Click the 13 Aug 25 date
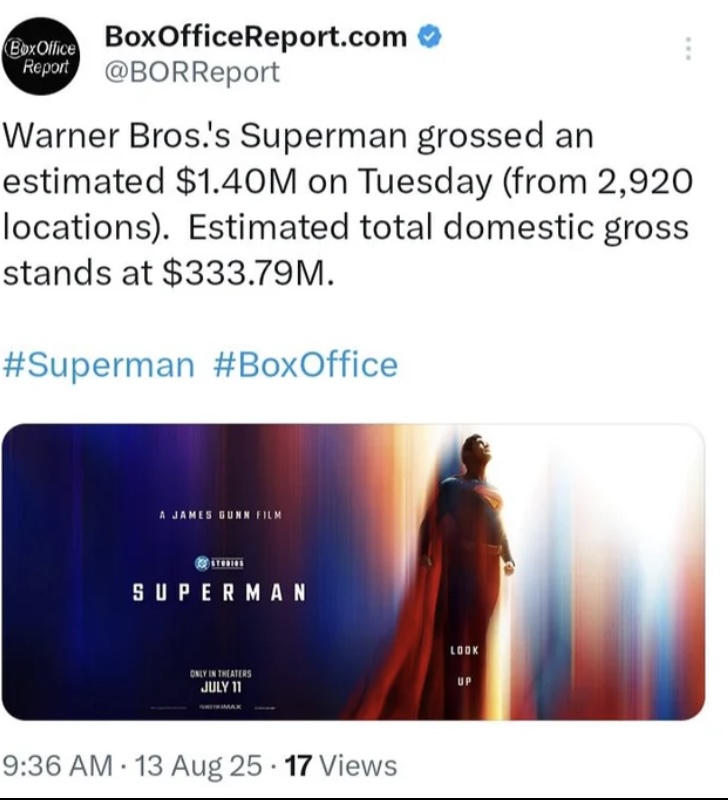Viewport: 728px width, 800px height. click(198, 765)
